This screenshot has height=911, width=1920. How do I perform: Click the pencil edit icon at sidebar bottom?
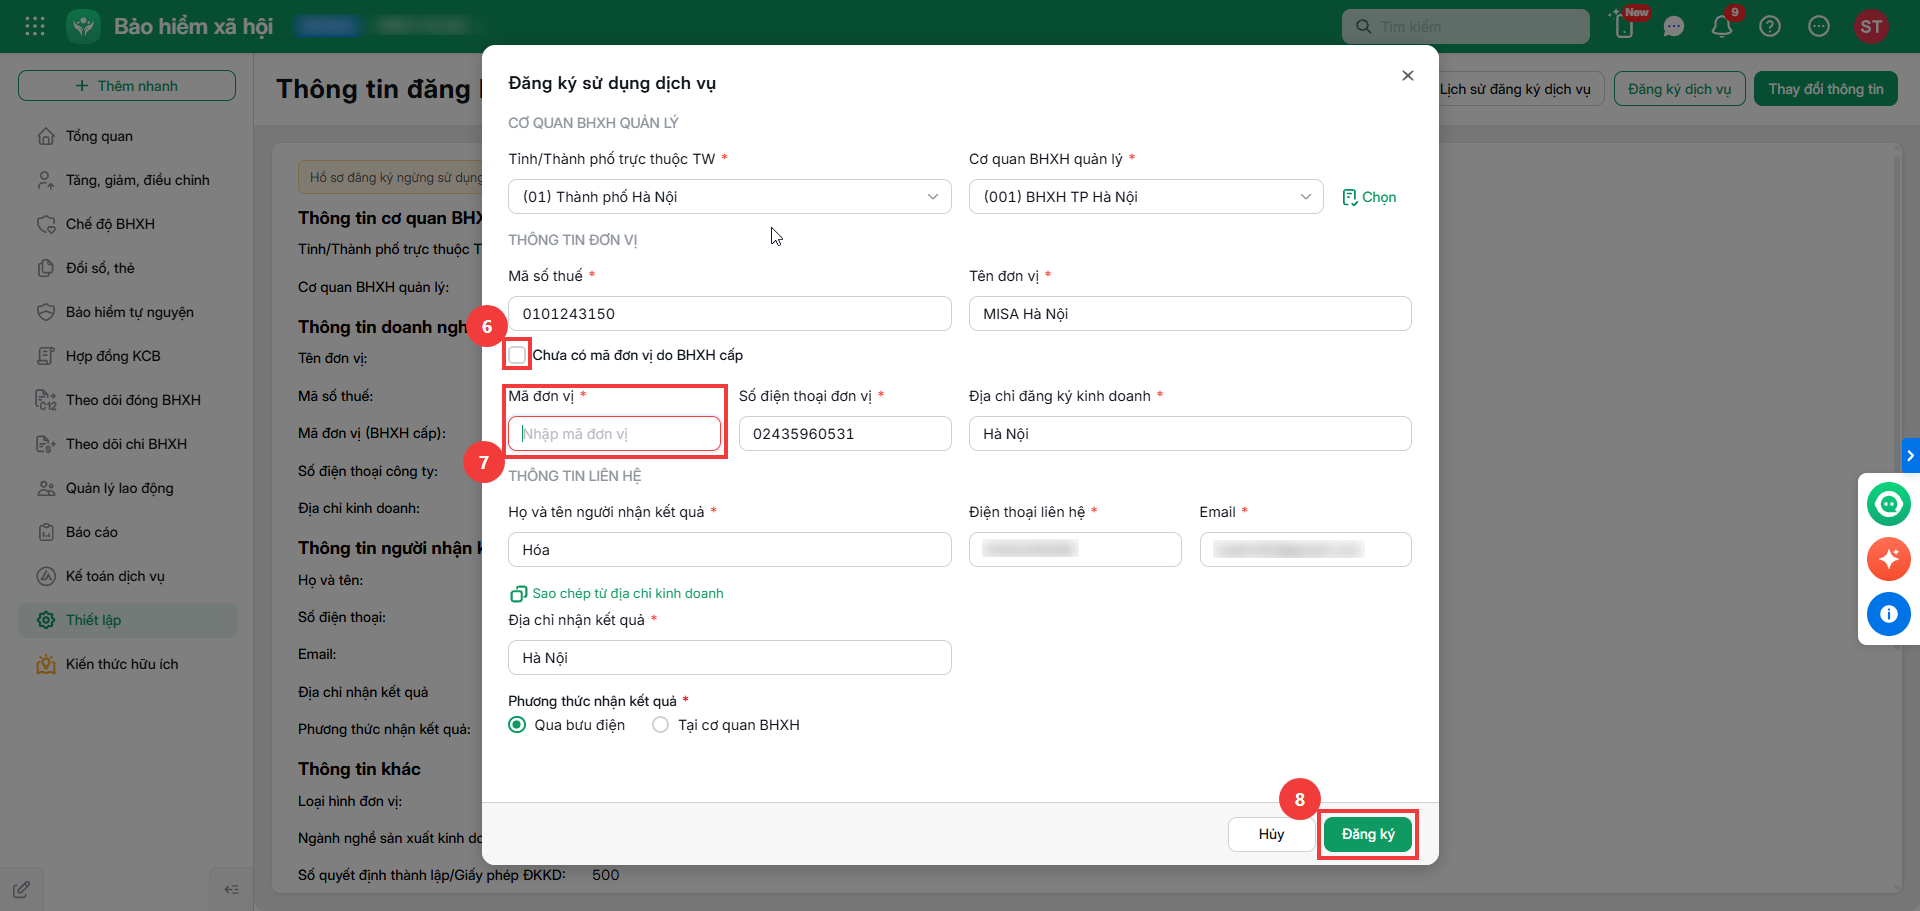click(x=22, y=889)
